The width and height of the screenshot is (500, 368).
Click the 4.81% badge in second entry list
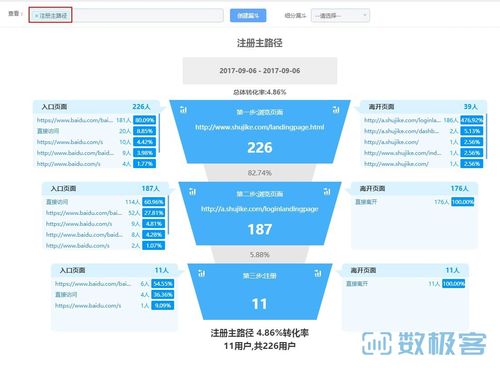tap(153, 224)
